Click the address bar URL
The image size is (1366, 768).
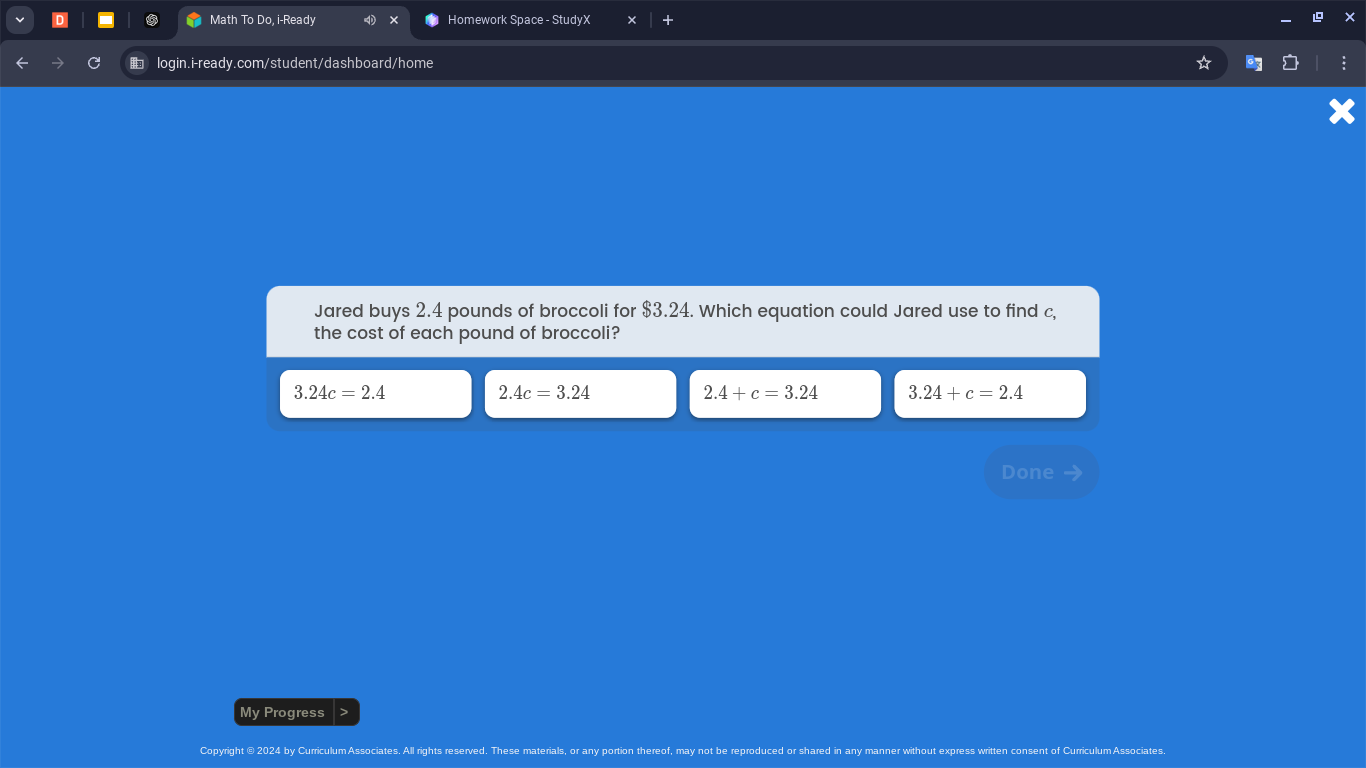coord(295,63)
